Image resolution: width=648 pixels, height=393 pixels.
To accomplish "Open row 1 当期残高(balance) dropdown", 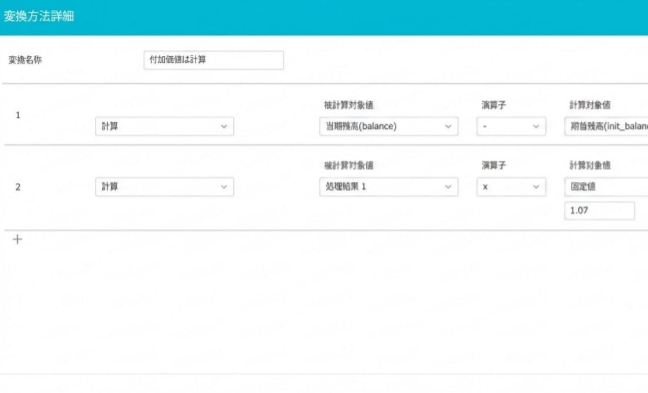I will click(388, 126).
